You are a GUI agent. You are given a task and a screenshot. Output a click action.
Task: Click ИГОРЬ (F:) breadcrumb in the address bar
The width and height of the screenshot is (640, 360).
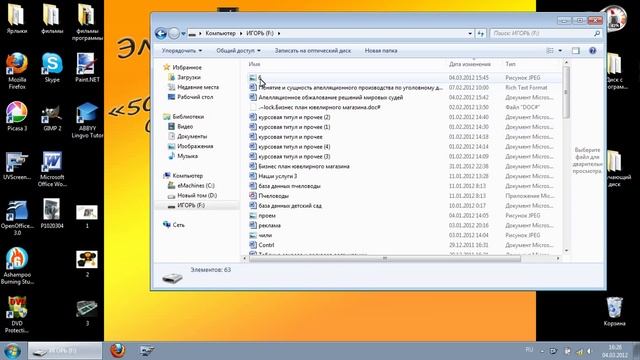tap(260, 33)
